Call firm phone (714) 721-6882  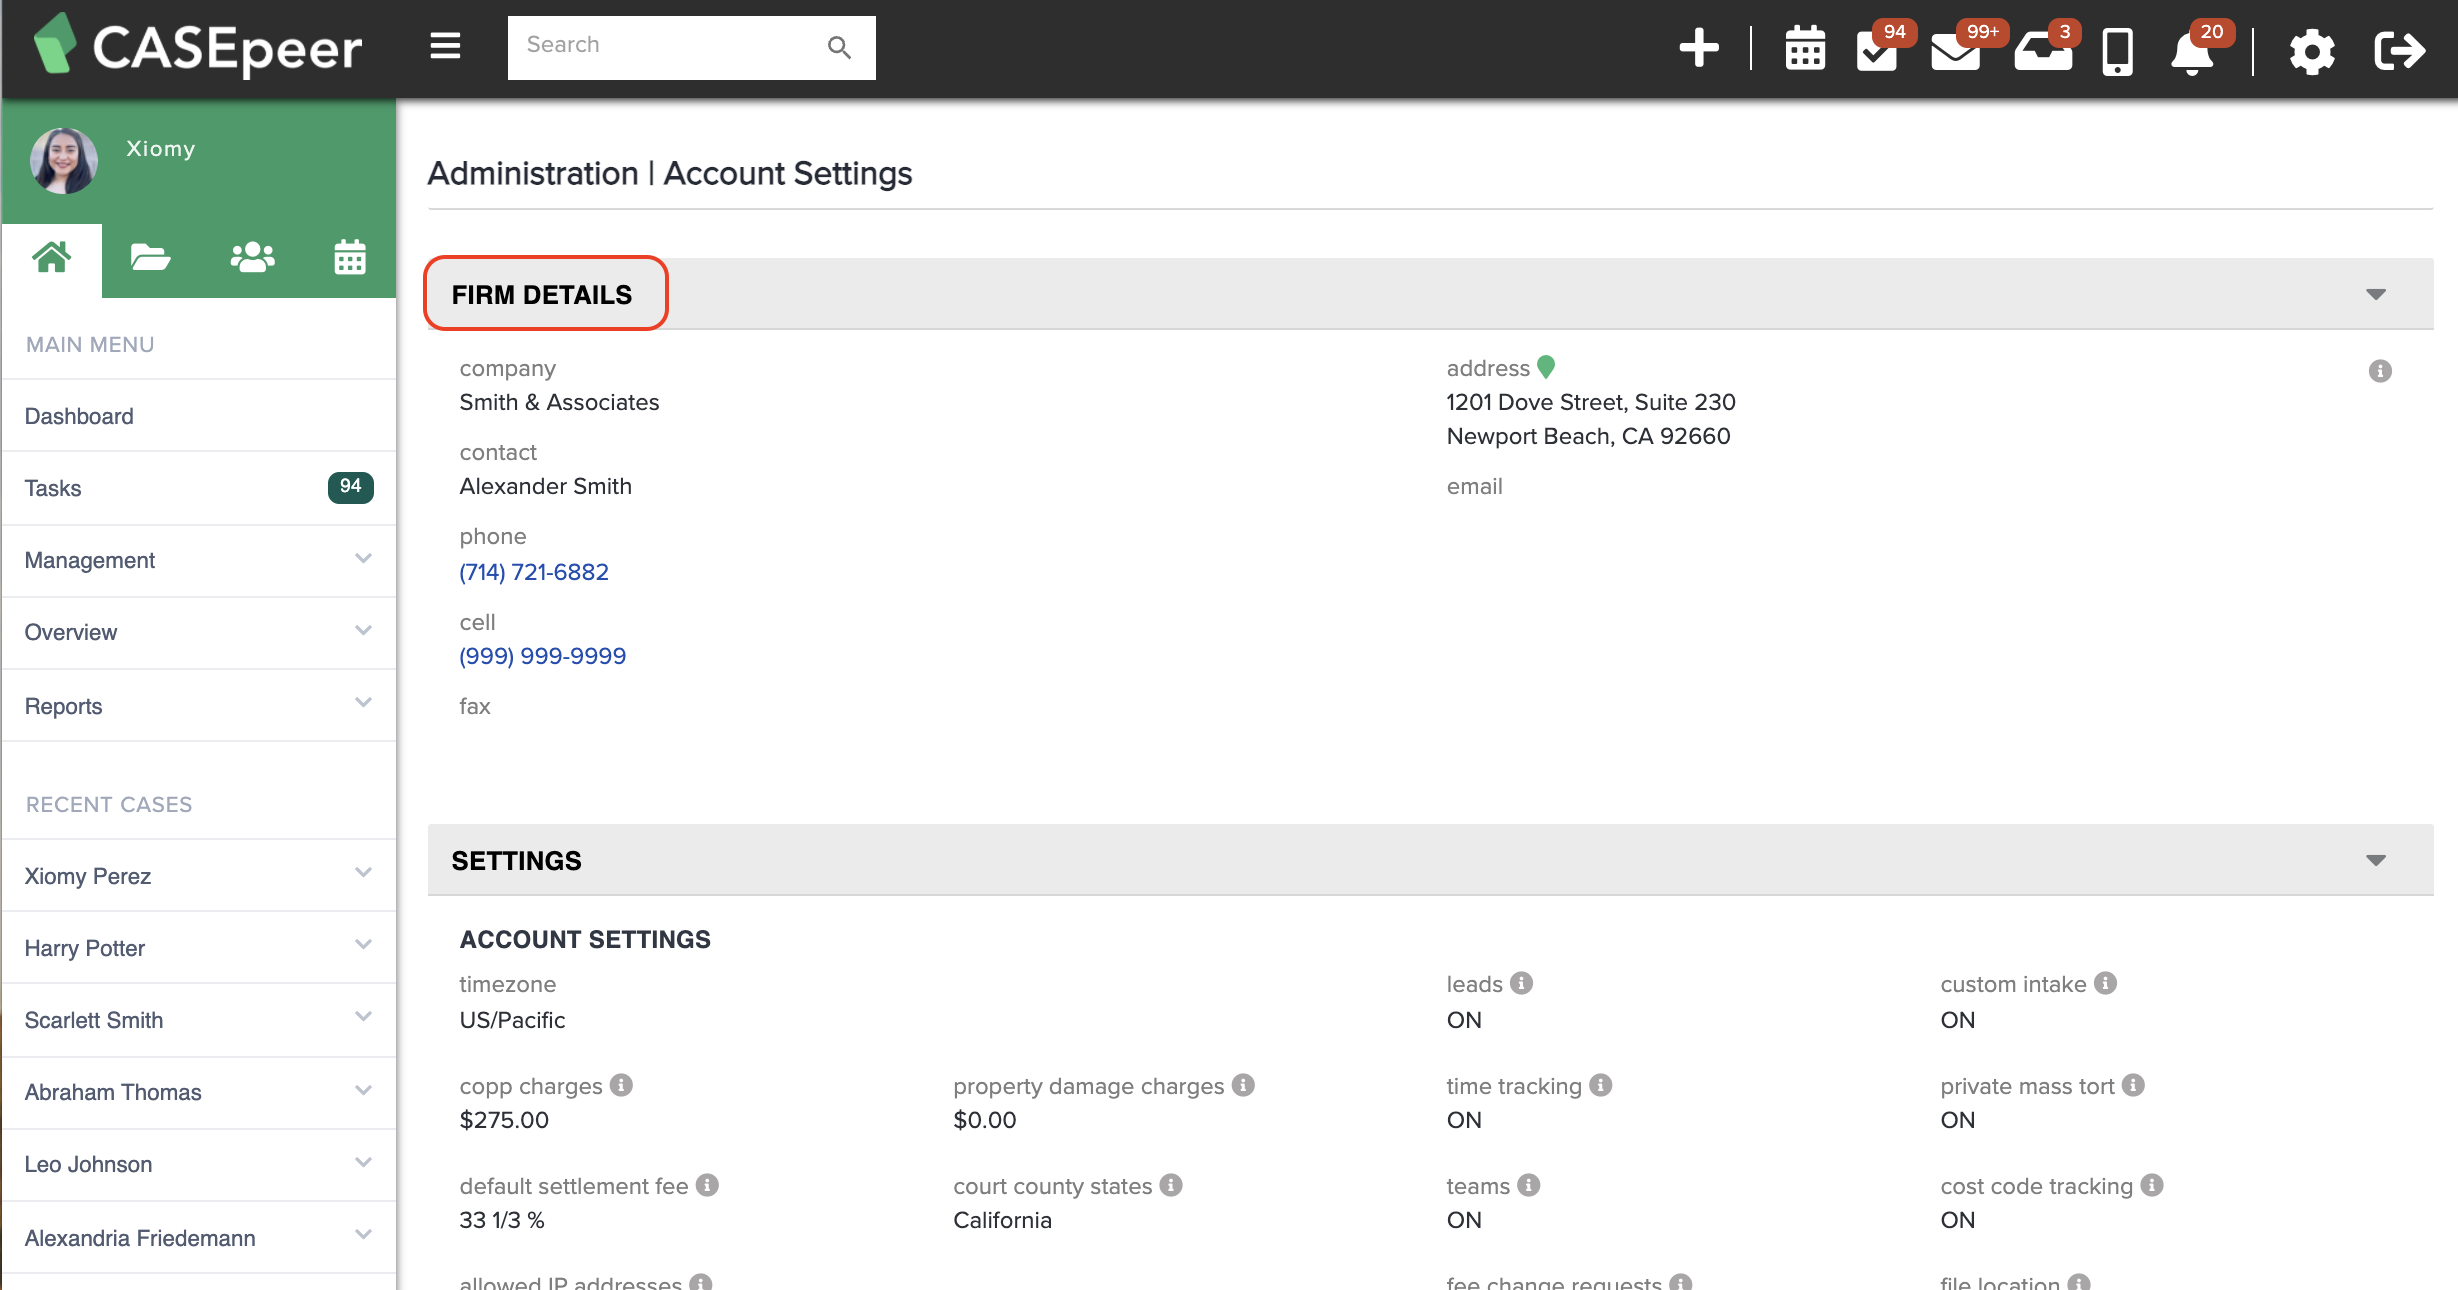tap(534, 572)
